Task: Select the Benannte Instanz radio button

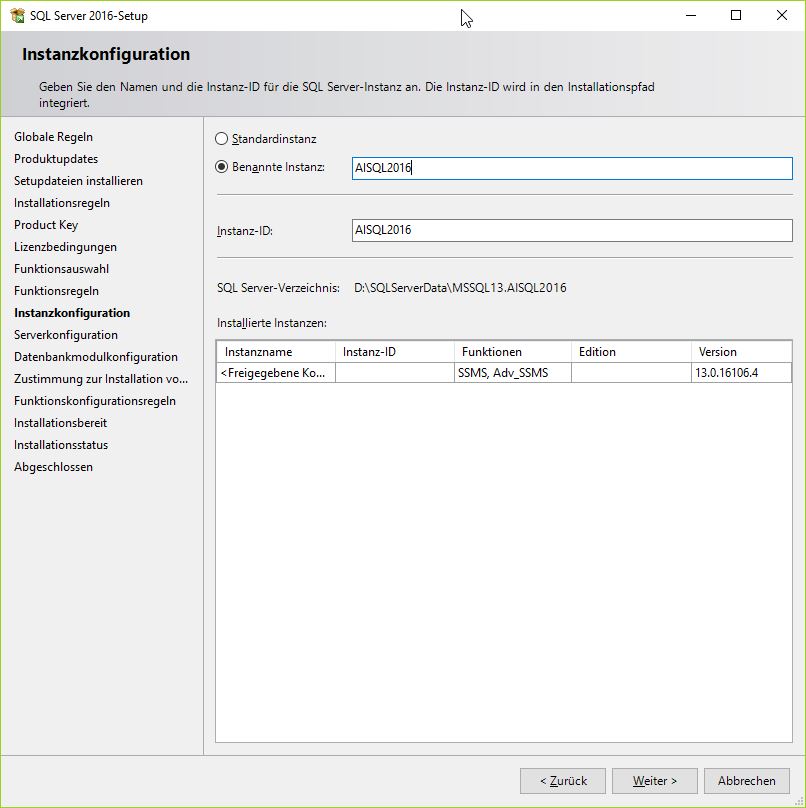Action: click(221, 167)
